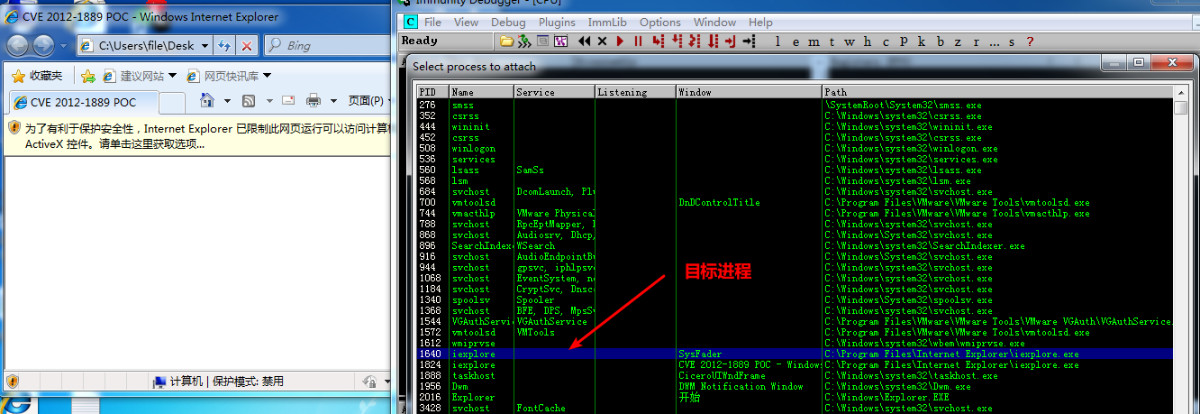The width and height of the screenshot is (1200, 414).
Task: Open the Help menu in Immunity Debugger
Action: coord(760,22)
